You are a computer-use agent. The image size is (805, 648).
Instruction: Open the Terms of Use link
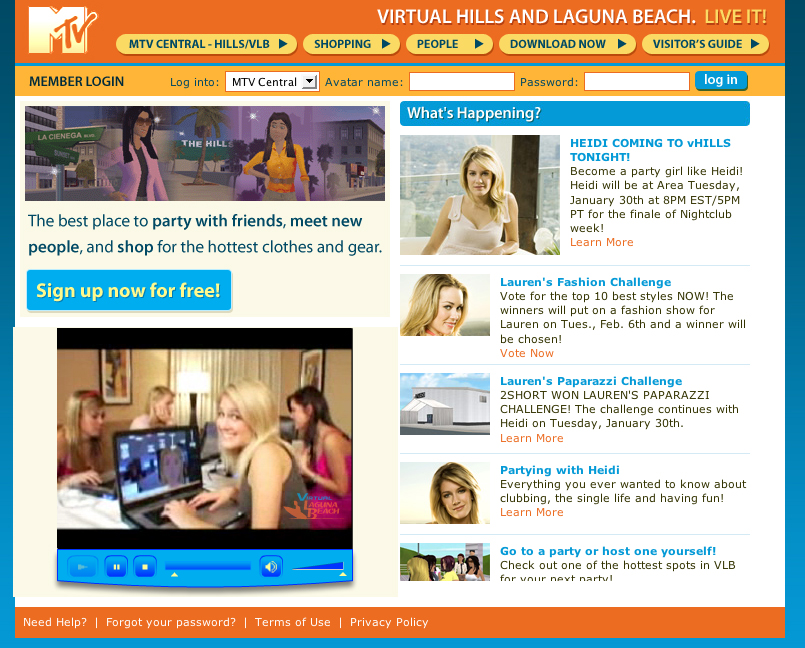click(293, 622)
